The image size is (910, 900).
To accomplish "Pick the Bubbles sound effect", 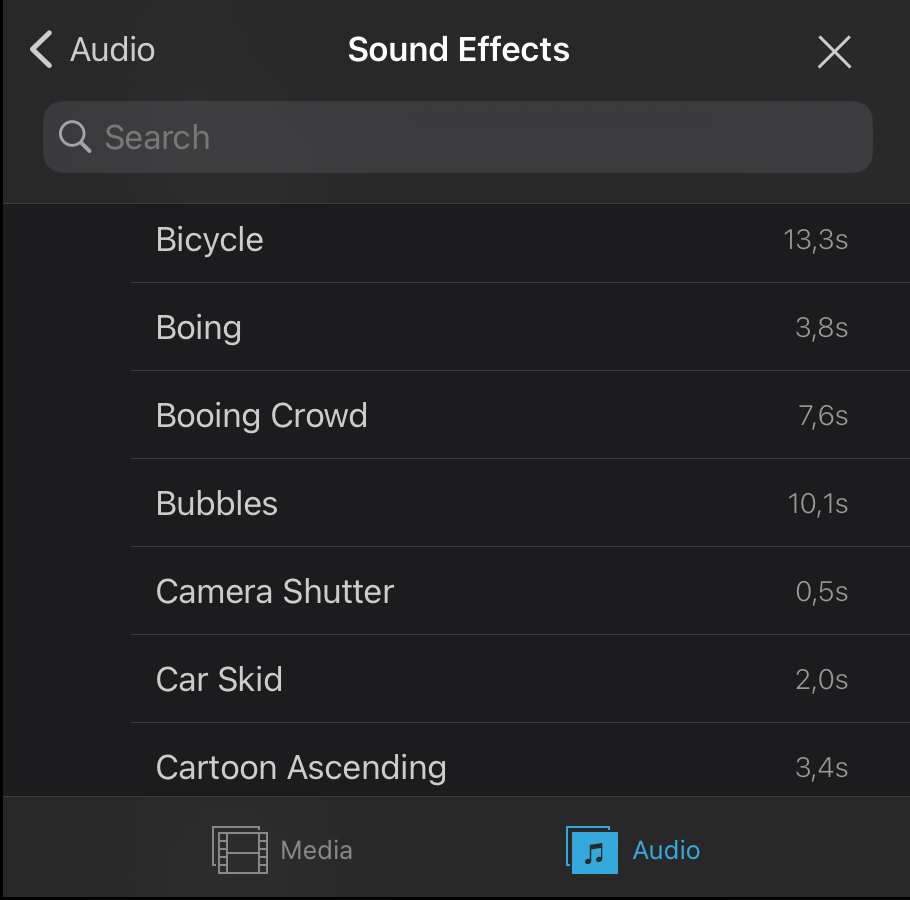I will click(520, 503).
